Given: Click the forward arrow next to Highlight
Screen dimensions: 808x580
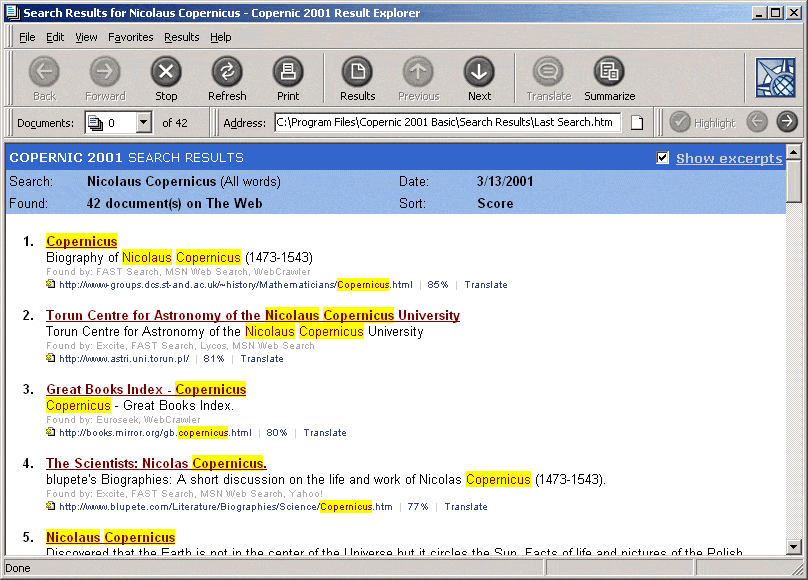Looking at the screenshot, I should coord(787,121).
